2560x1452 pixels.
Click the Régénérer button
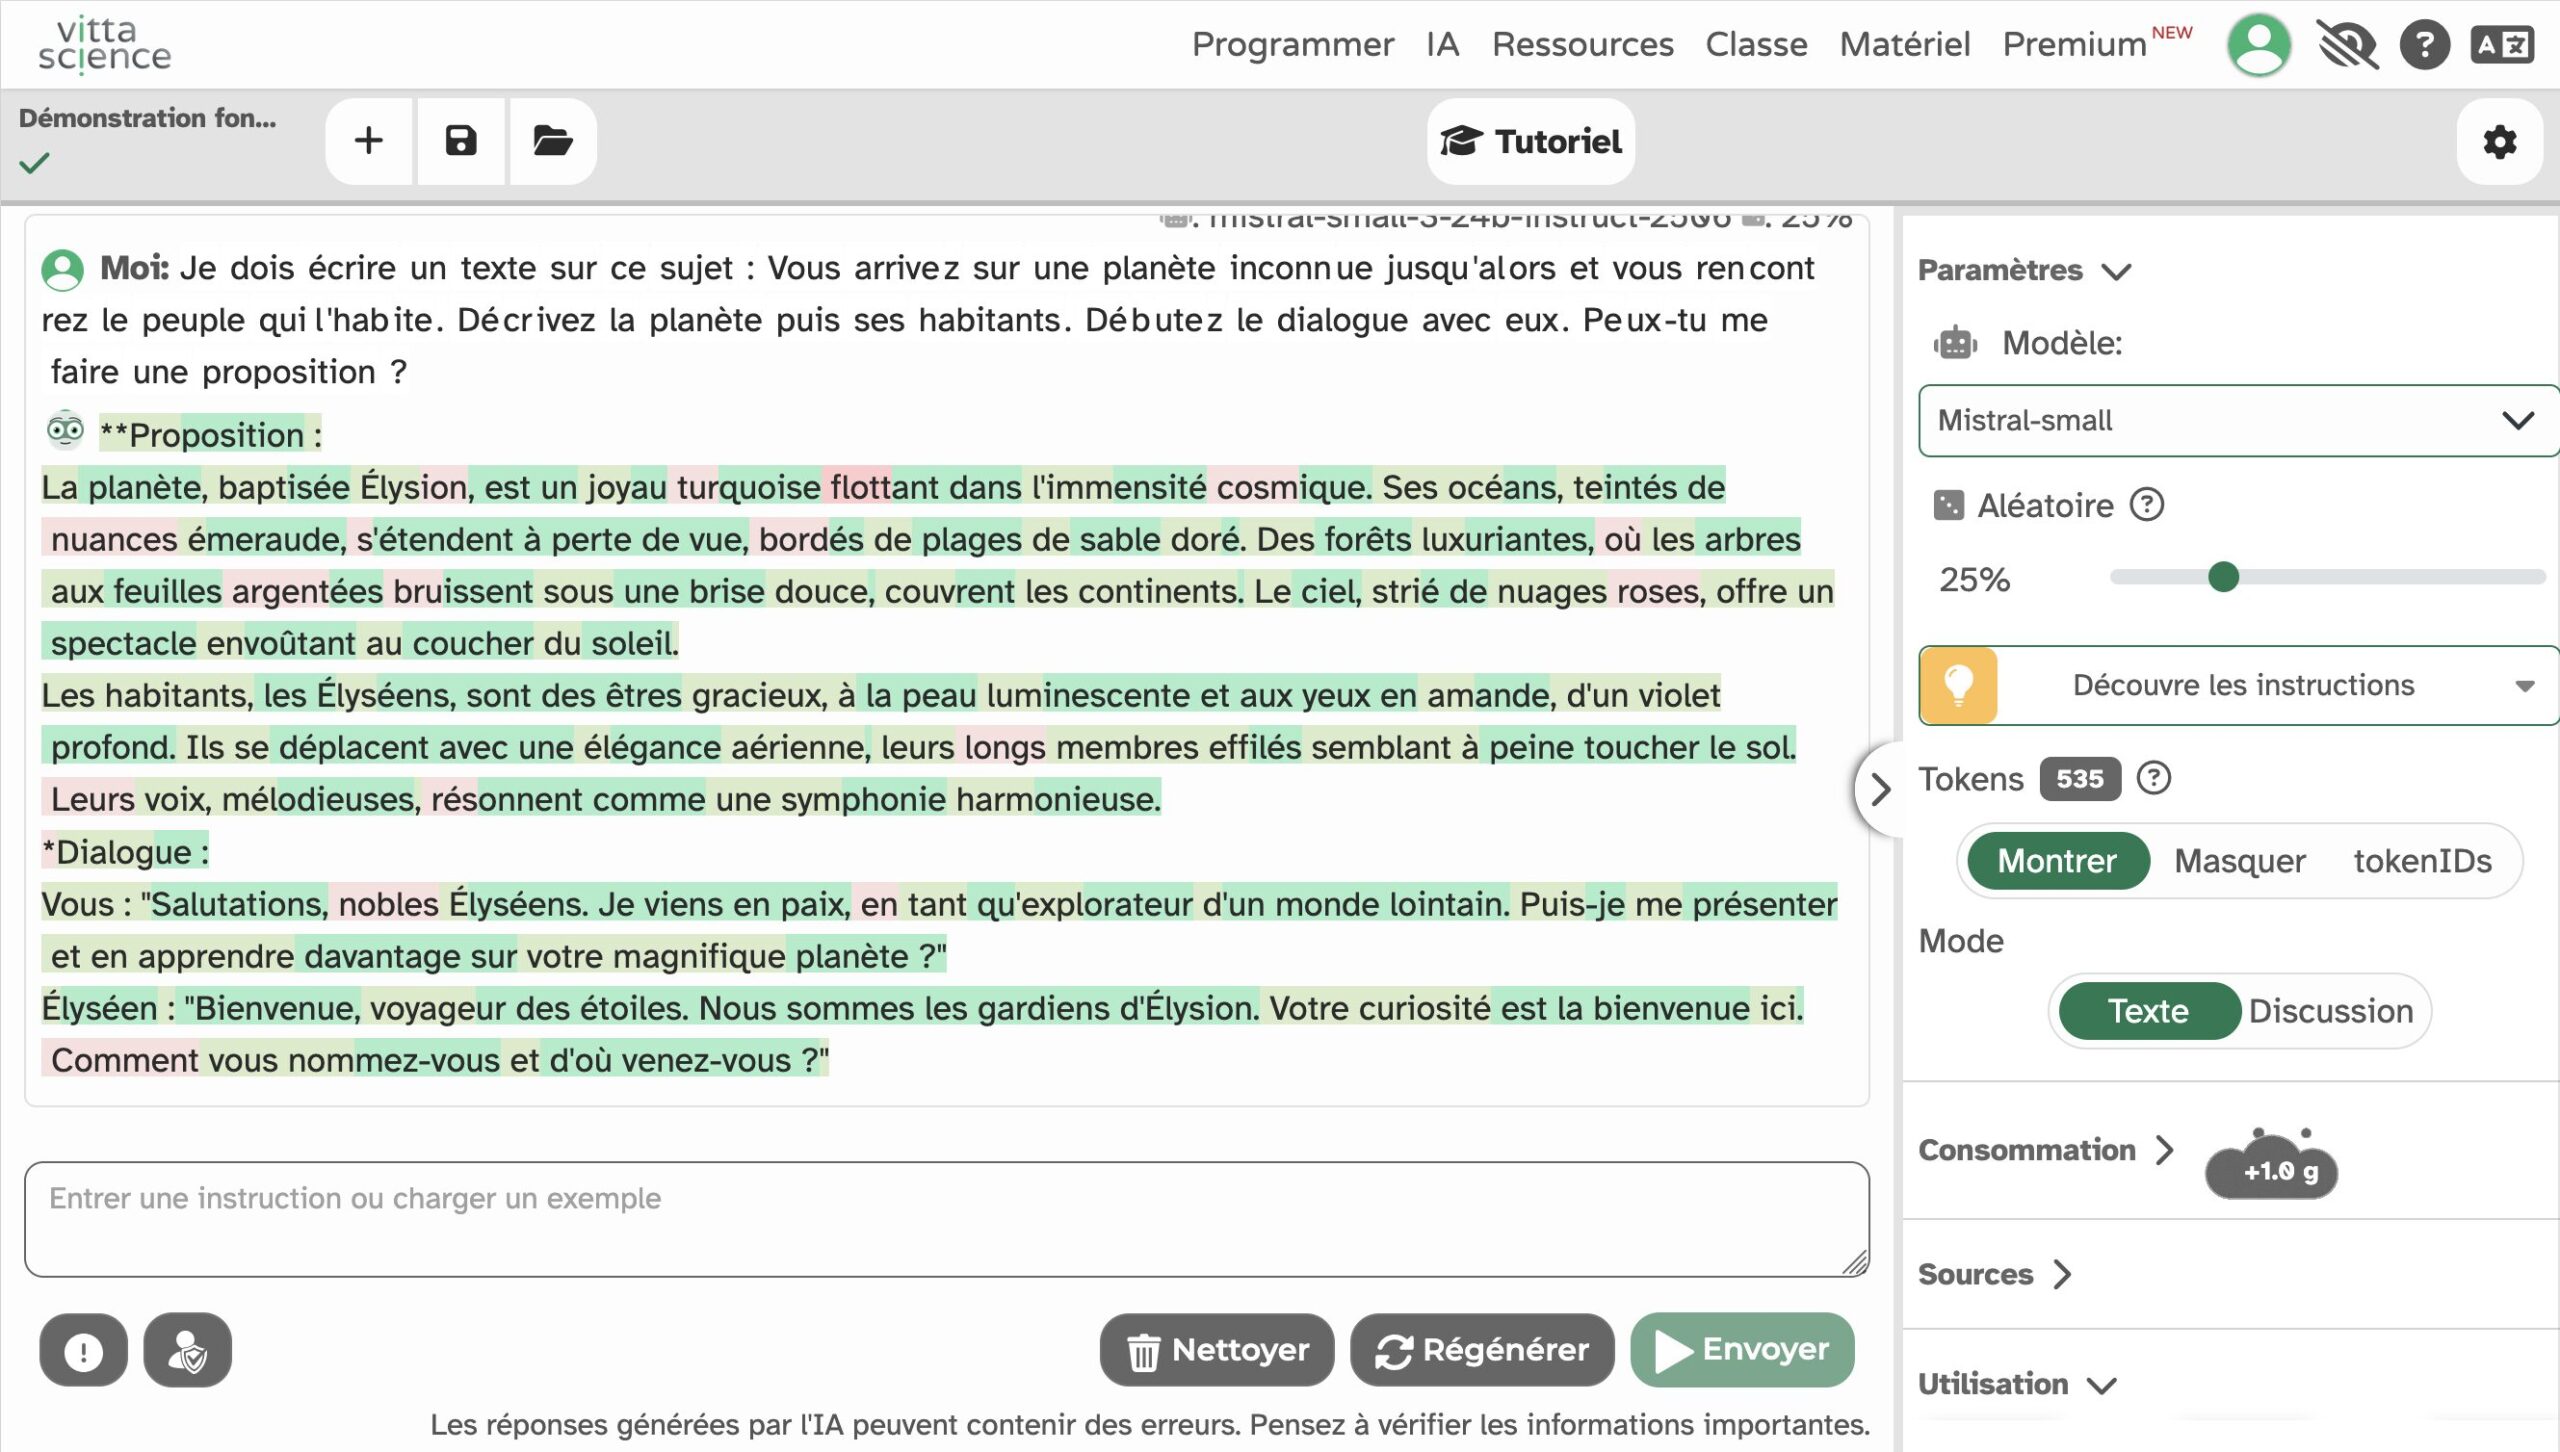click(x=1482, y=1350)
